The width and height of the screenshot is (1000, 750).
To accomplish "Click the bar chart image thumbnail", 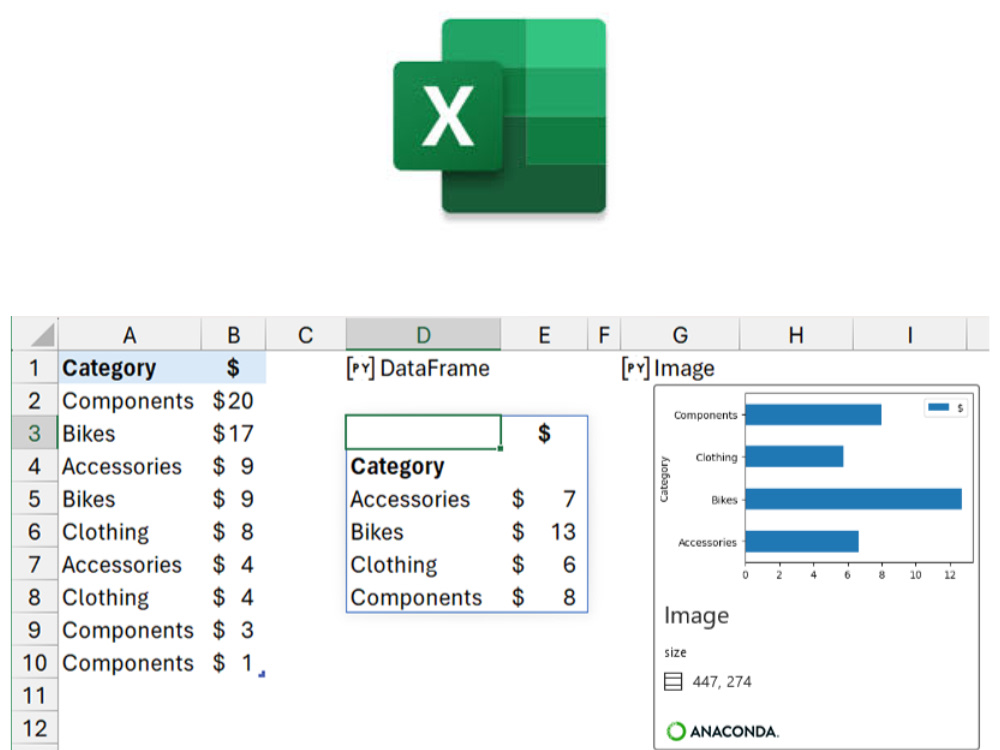I will point(815,485).
